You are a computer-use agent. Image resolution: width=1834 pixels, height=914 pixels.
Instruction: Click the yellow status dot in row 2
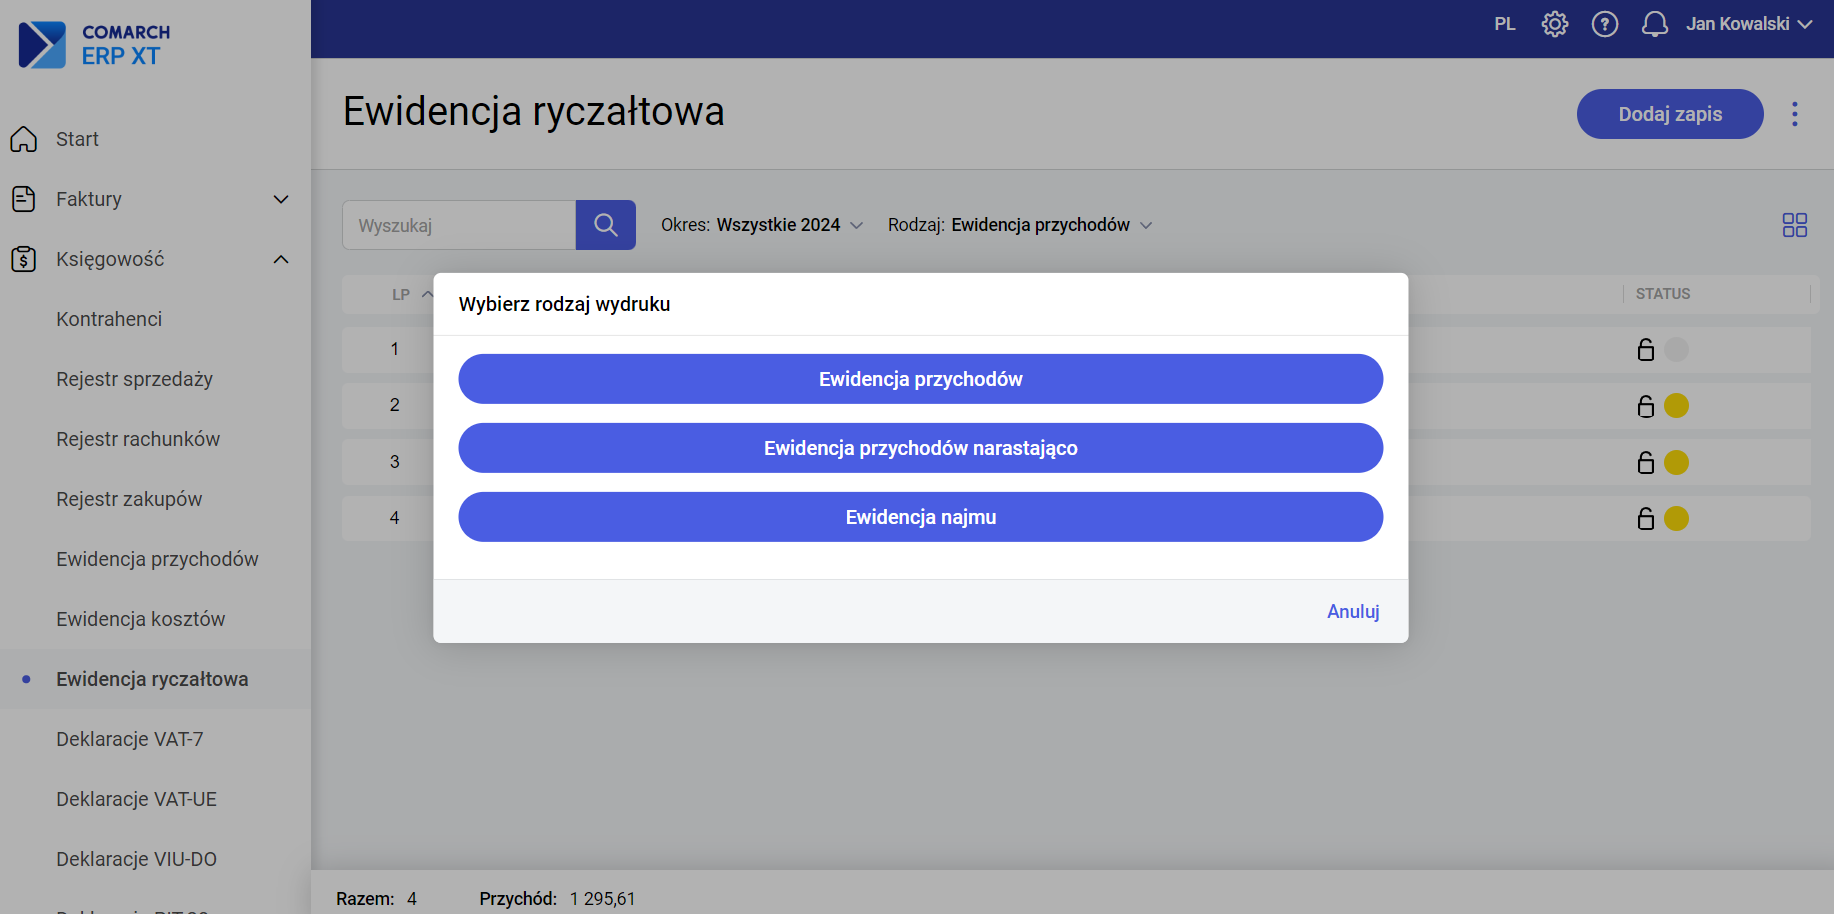(1676, 406)
